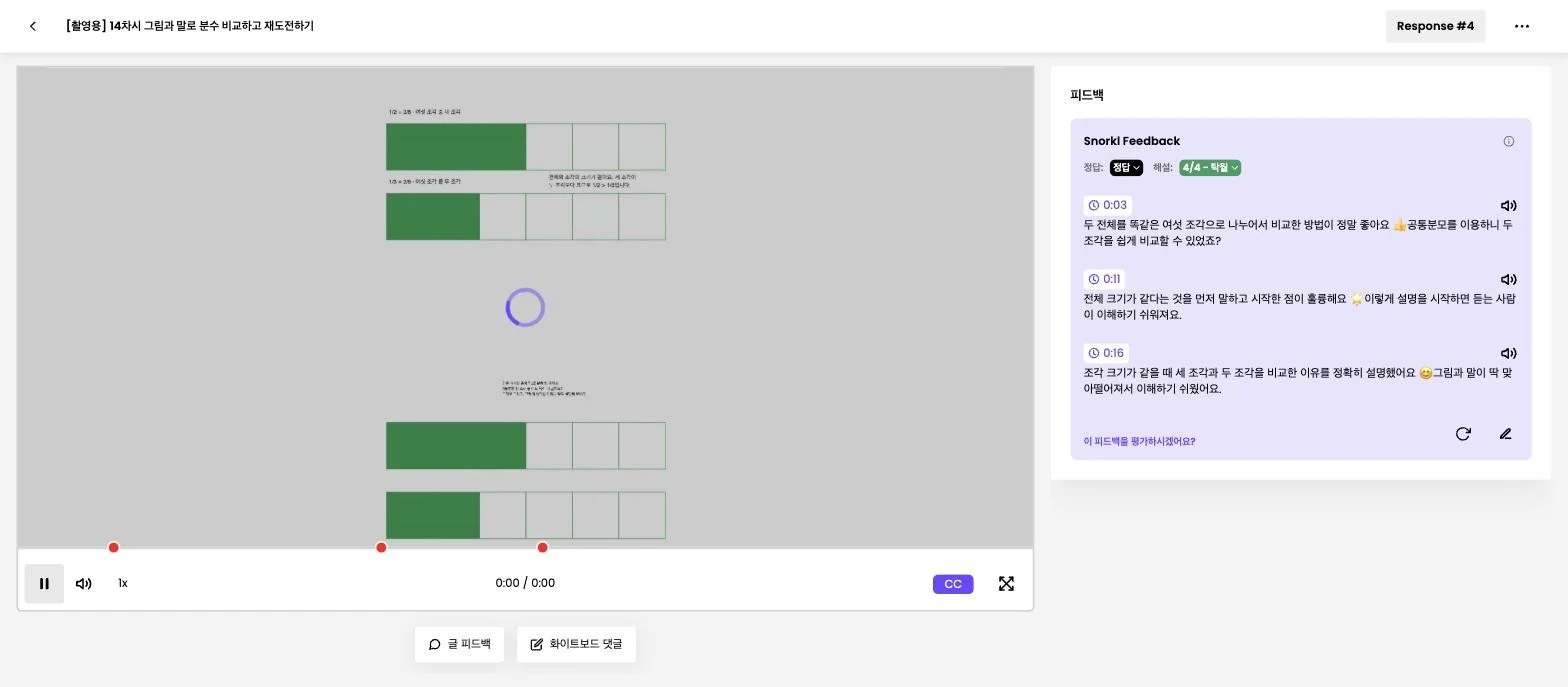This screenshot has height=687, width=1568.
Task: Change the 1x playback speed
Action: tap(123, 583)
